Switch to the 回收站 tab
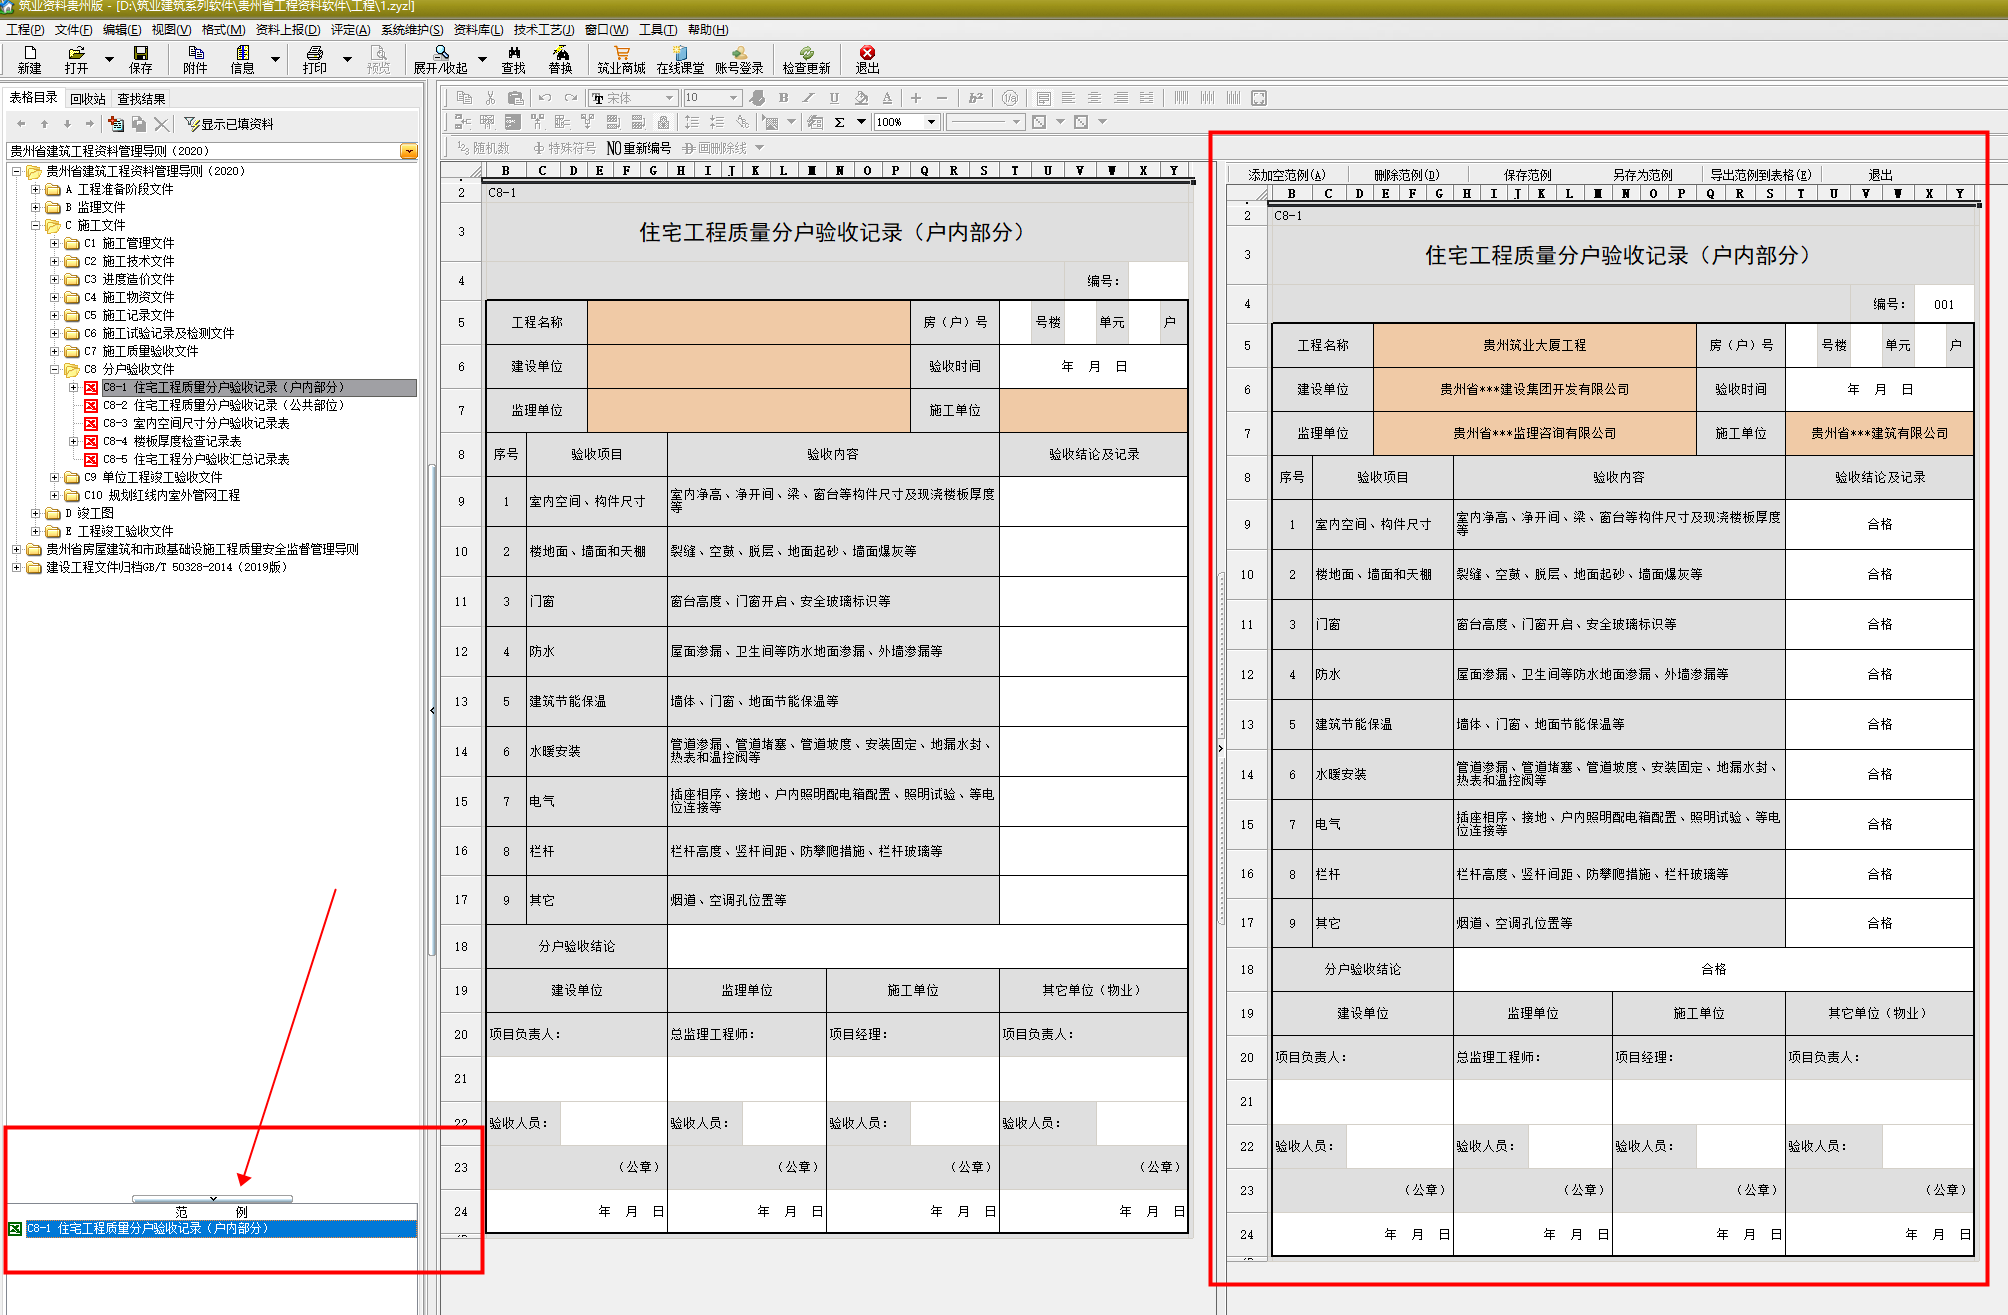2008x1315 pixels. (x=88, y=99)
